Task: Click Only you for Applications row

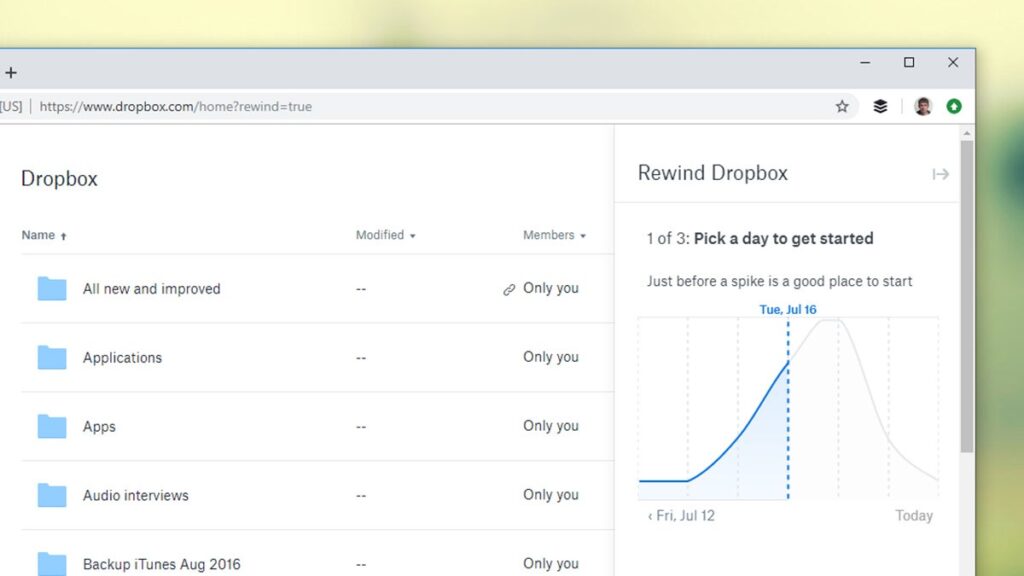Action: pos(551,357)
